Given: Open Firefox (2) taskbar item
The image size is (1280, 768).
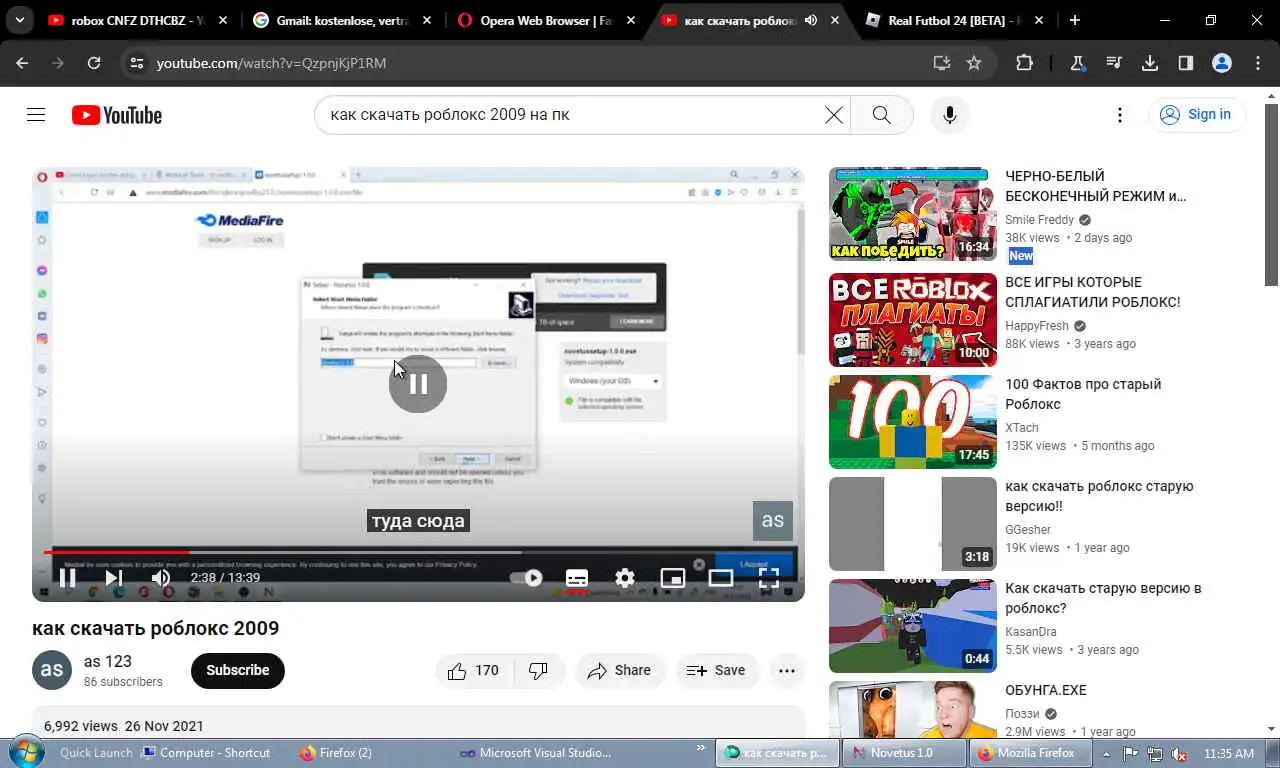Looking at the screenshot, I should (337, 753).
